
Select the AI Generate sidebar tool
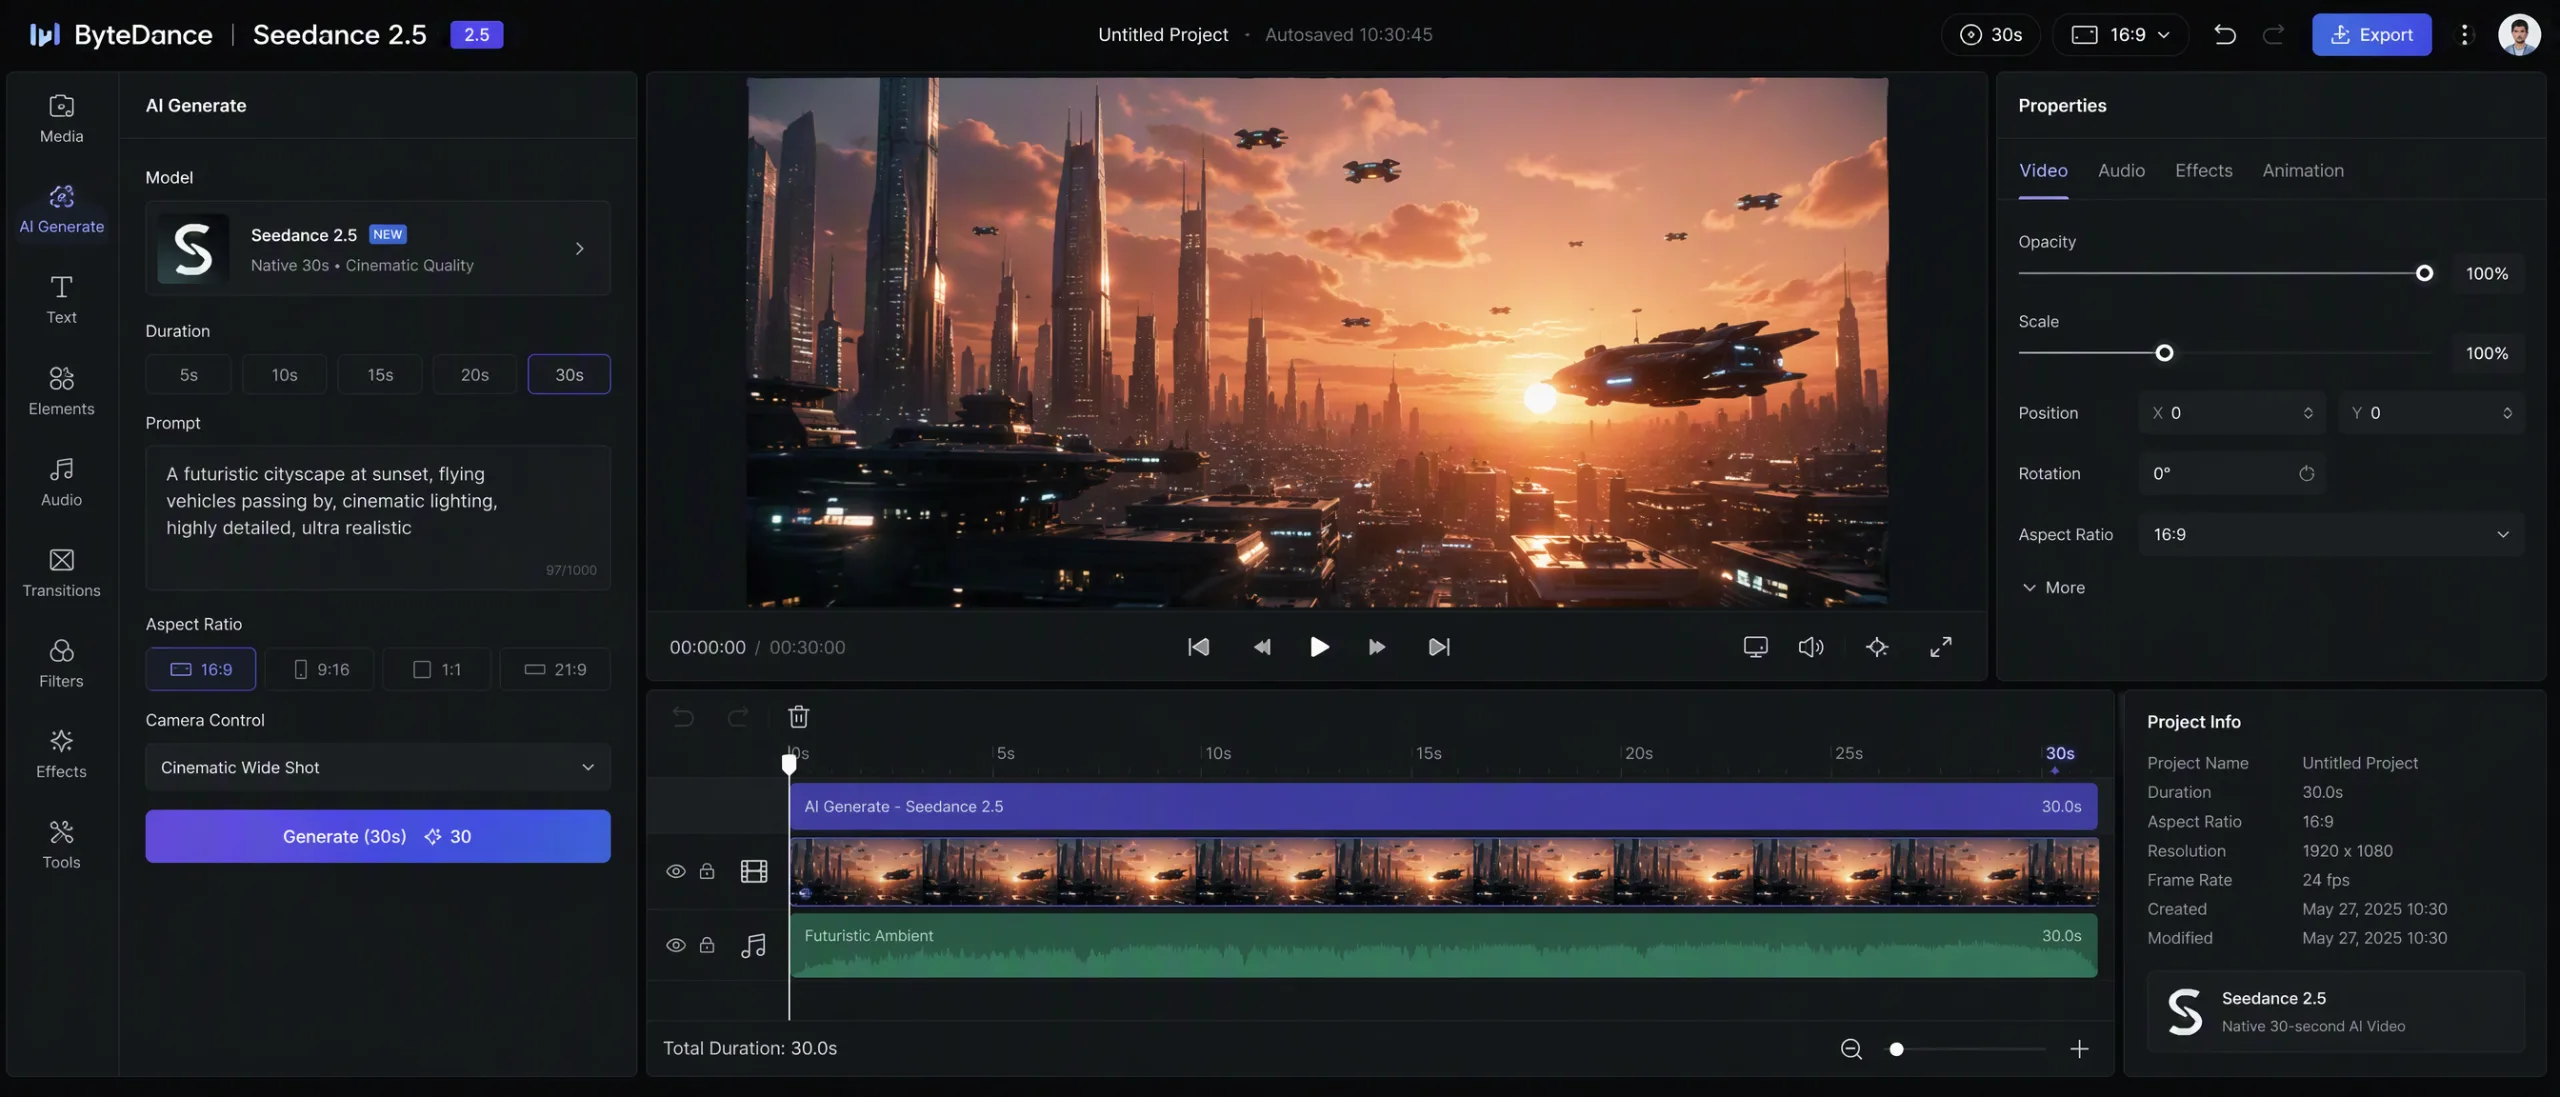click(x=61, y=209)
